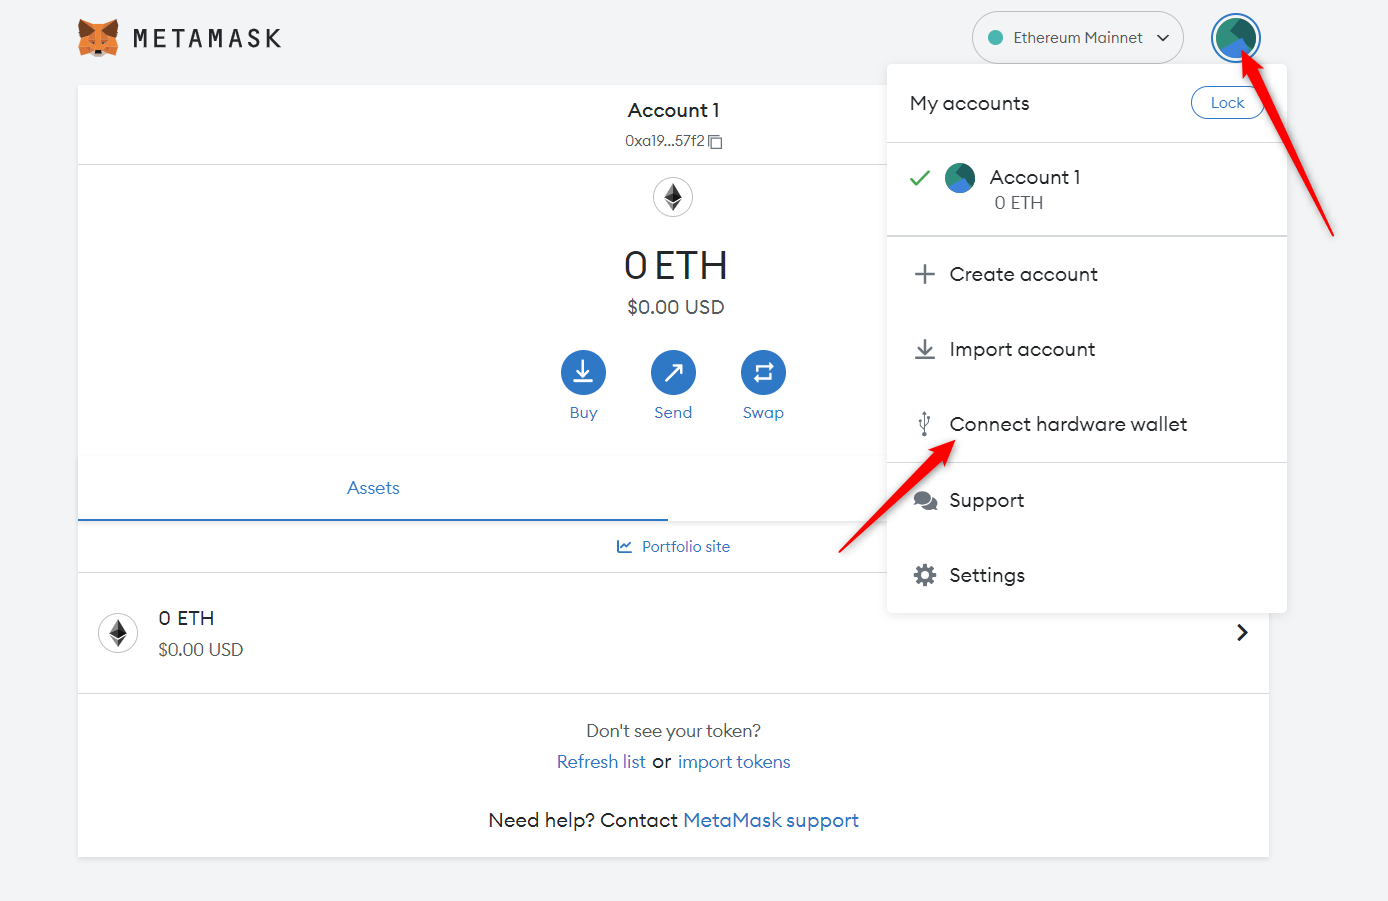Viewport: 1388px width, 901px height.
Task: Select Account 1 in My accounts
Action: pyautogui.click(x=1034, y=189)
